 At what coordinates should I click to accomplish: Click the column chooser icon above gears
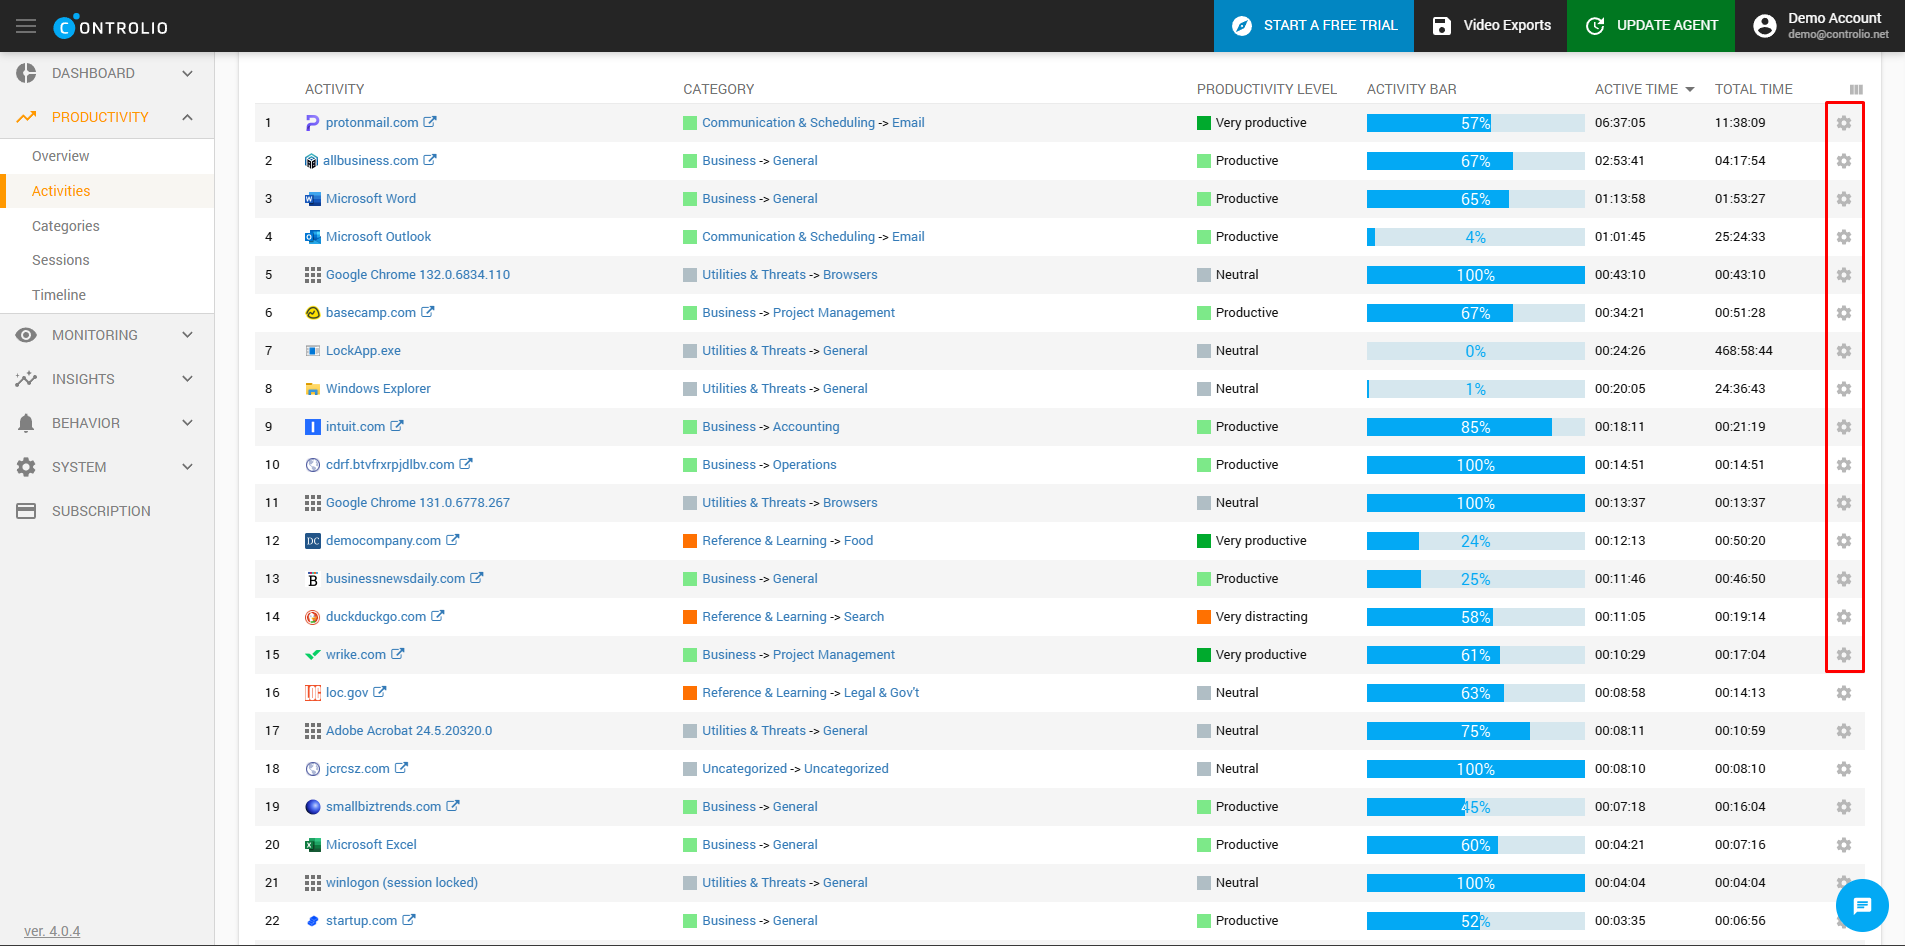(x=1856, y=90)
